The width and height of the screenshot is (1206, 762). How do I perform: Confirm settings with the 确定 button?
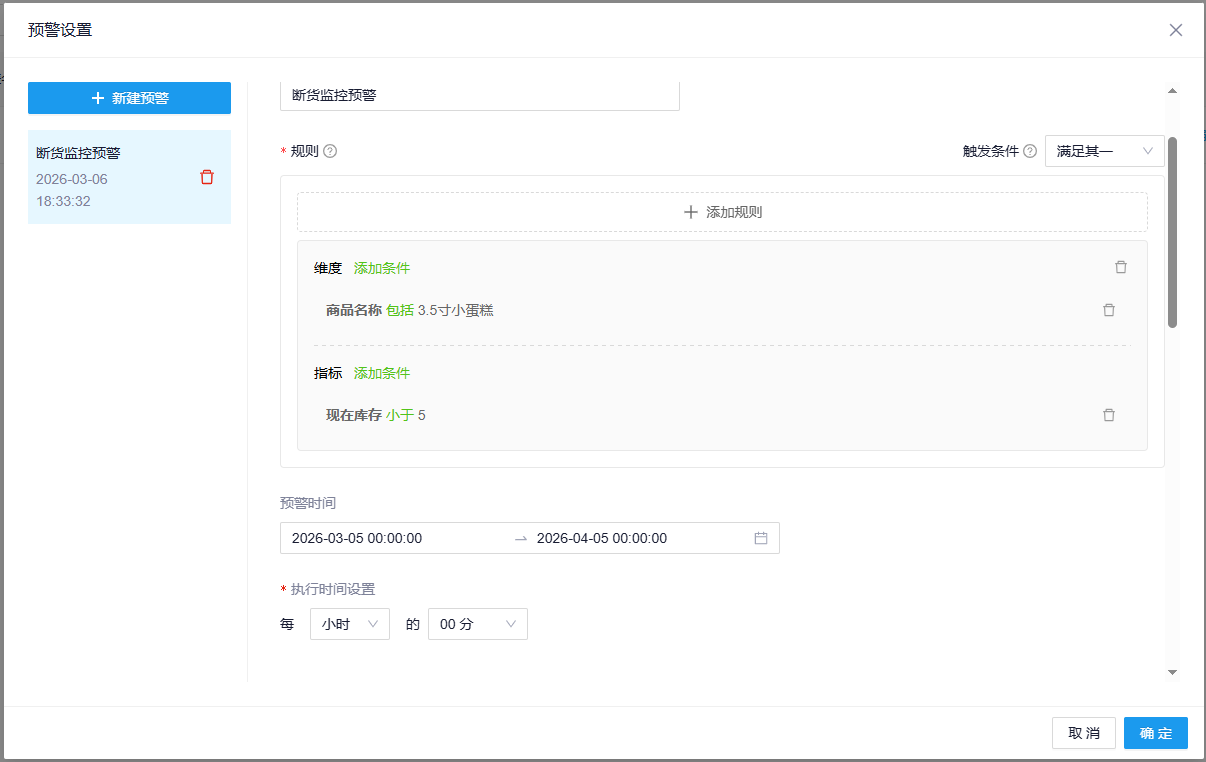[1155, 733]
